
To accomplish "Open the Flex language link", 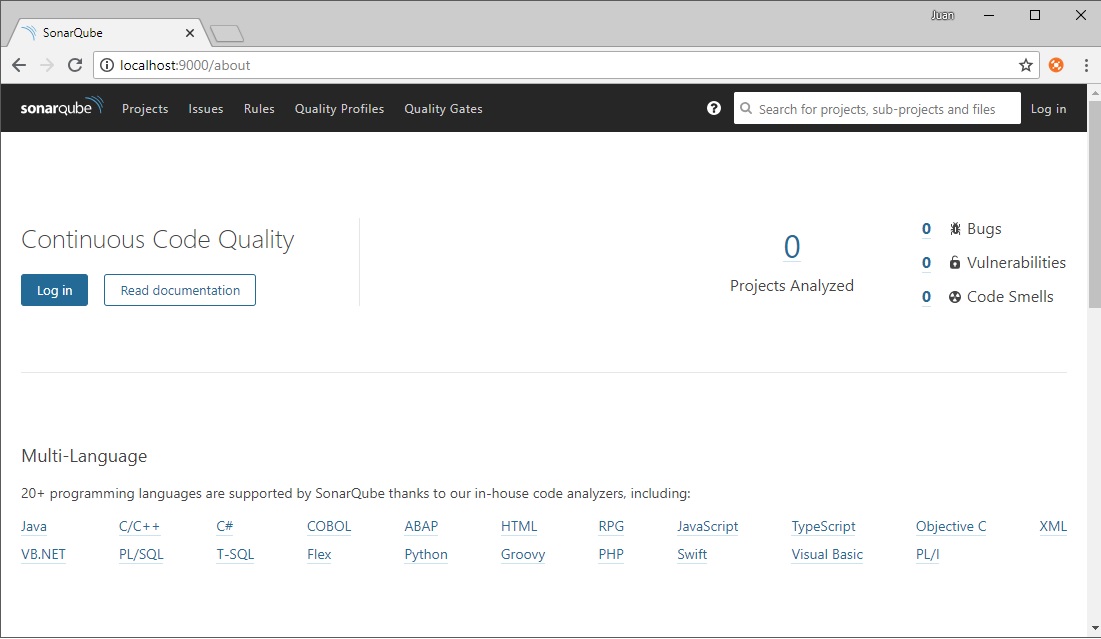I will click(x=319, y=555).
